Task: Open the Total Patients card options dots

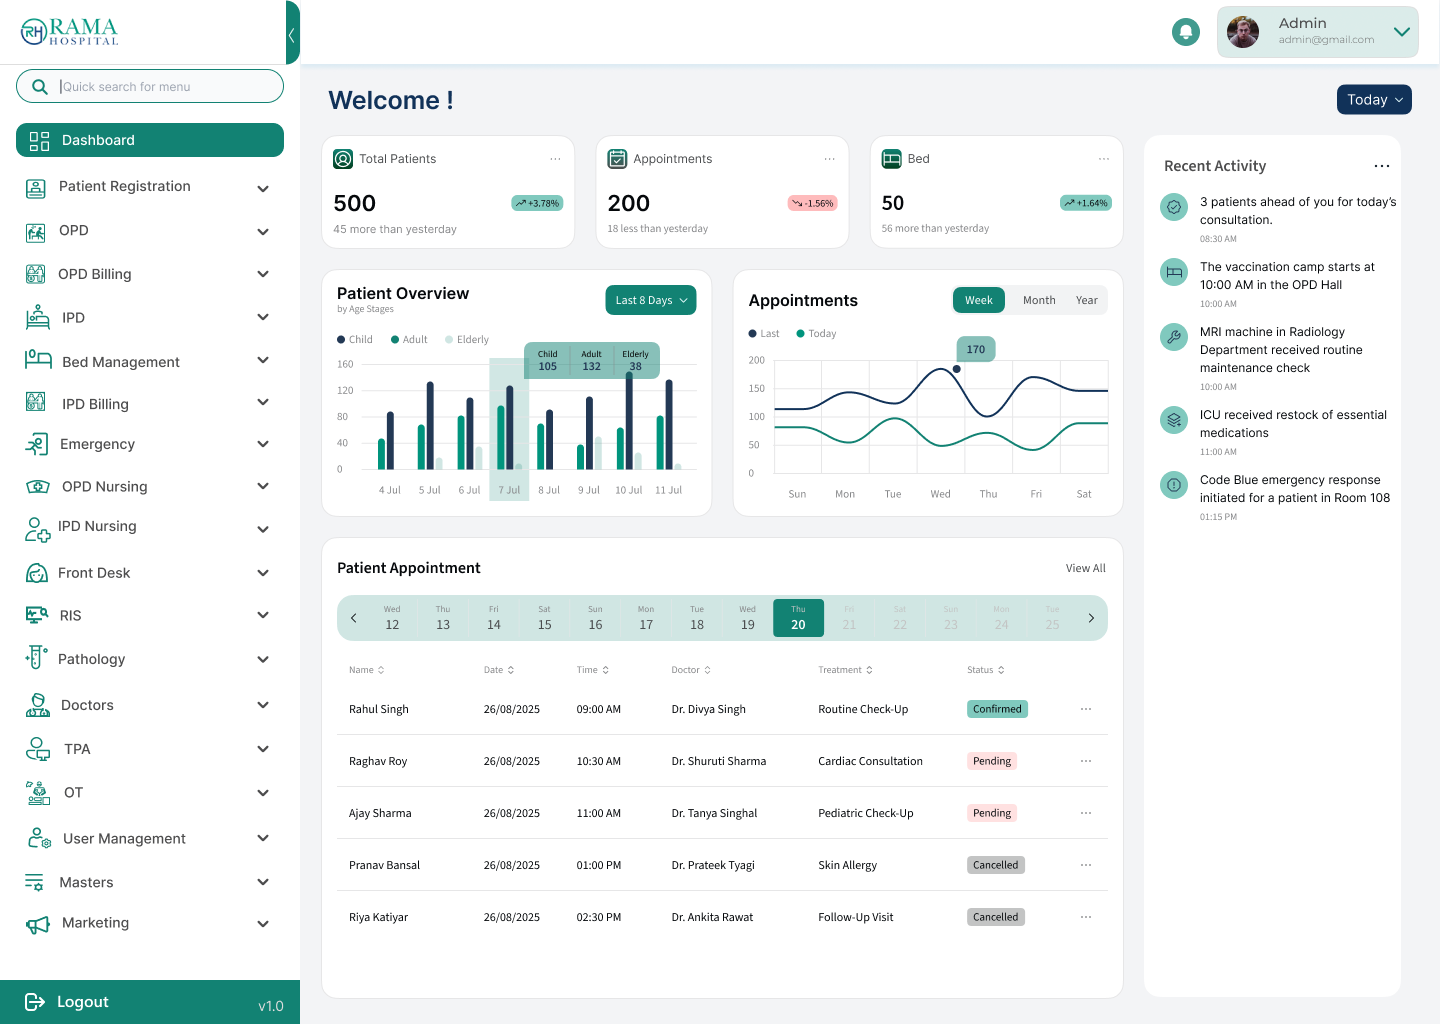Action: click(x=555, y=159)
